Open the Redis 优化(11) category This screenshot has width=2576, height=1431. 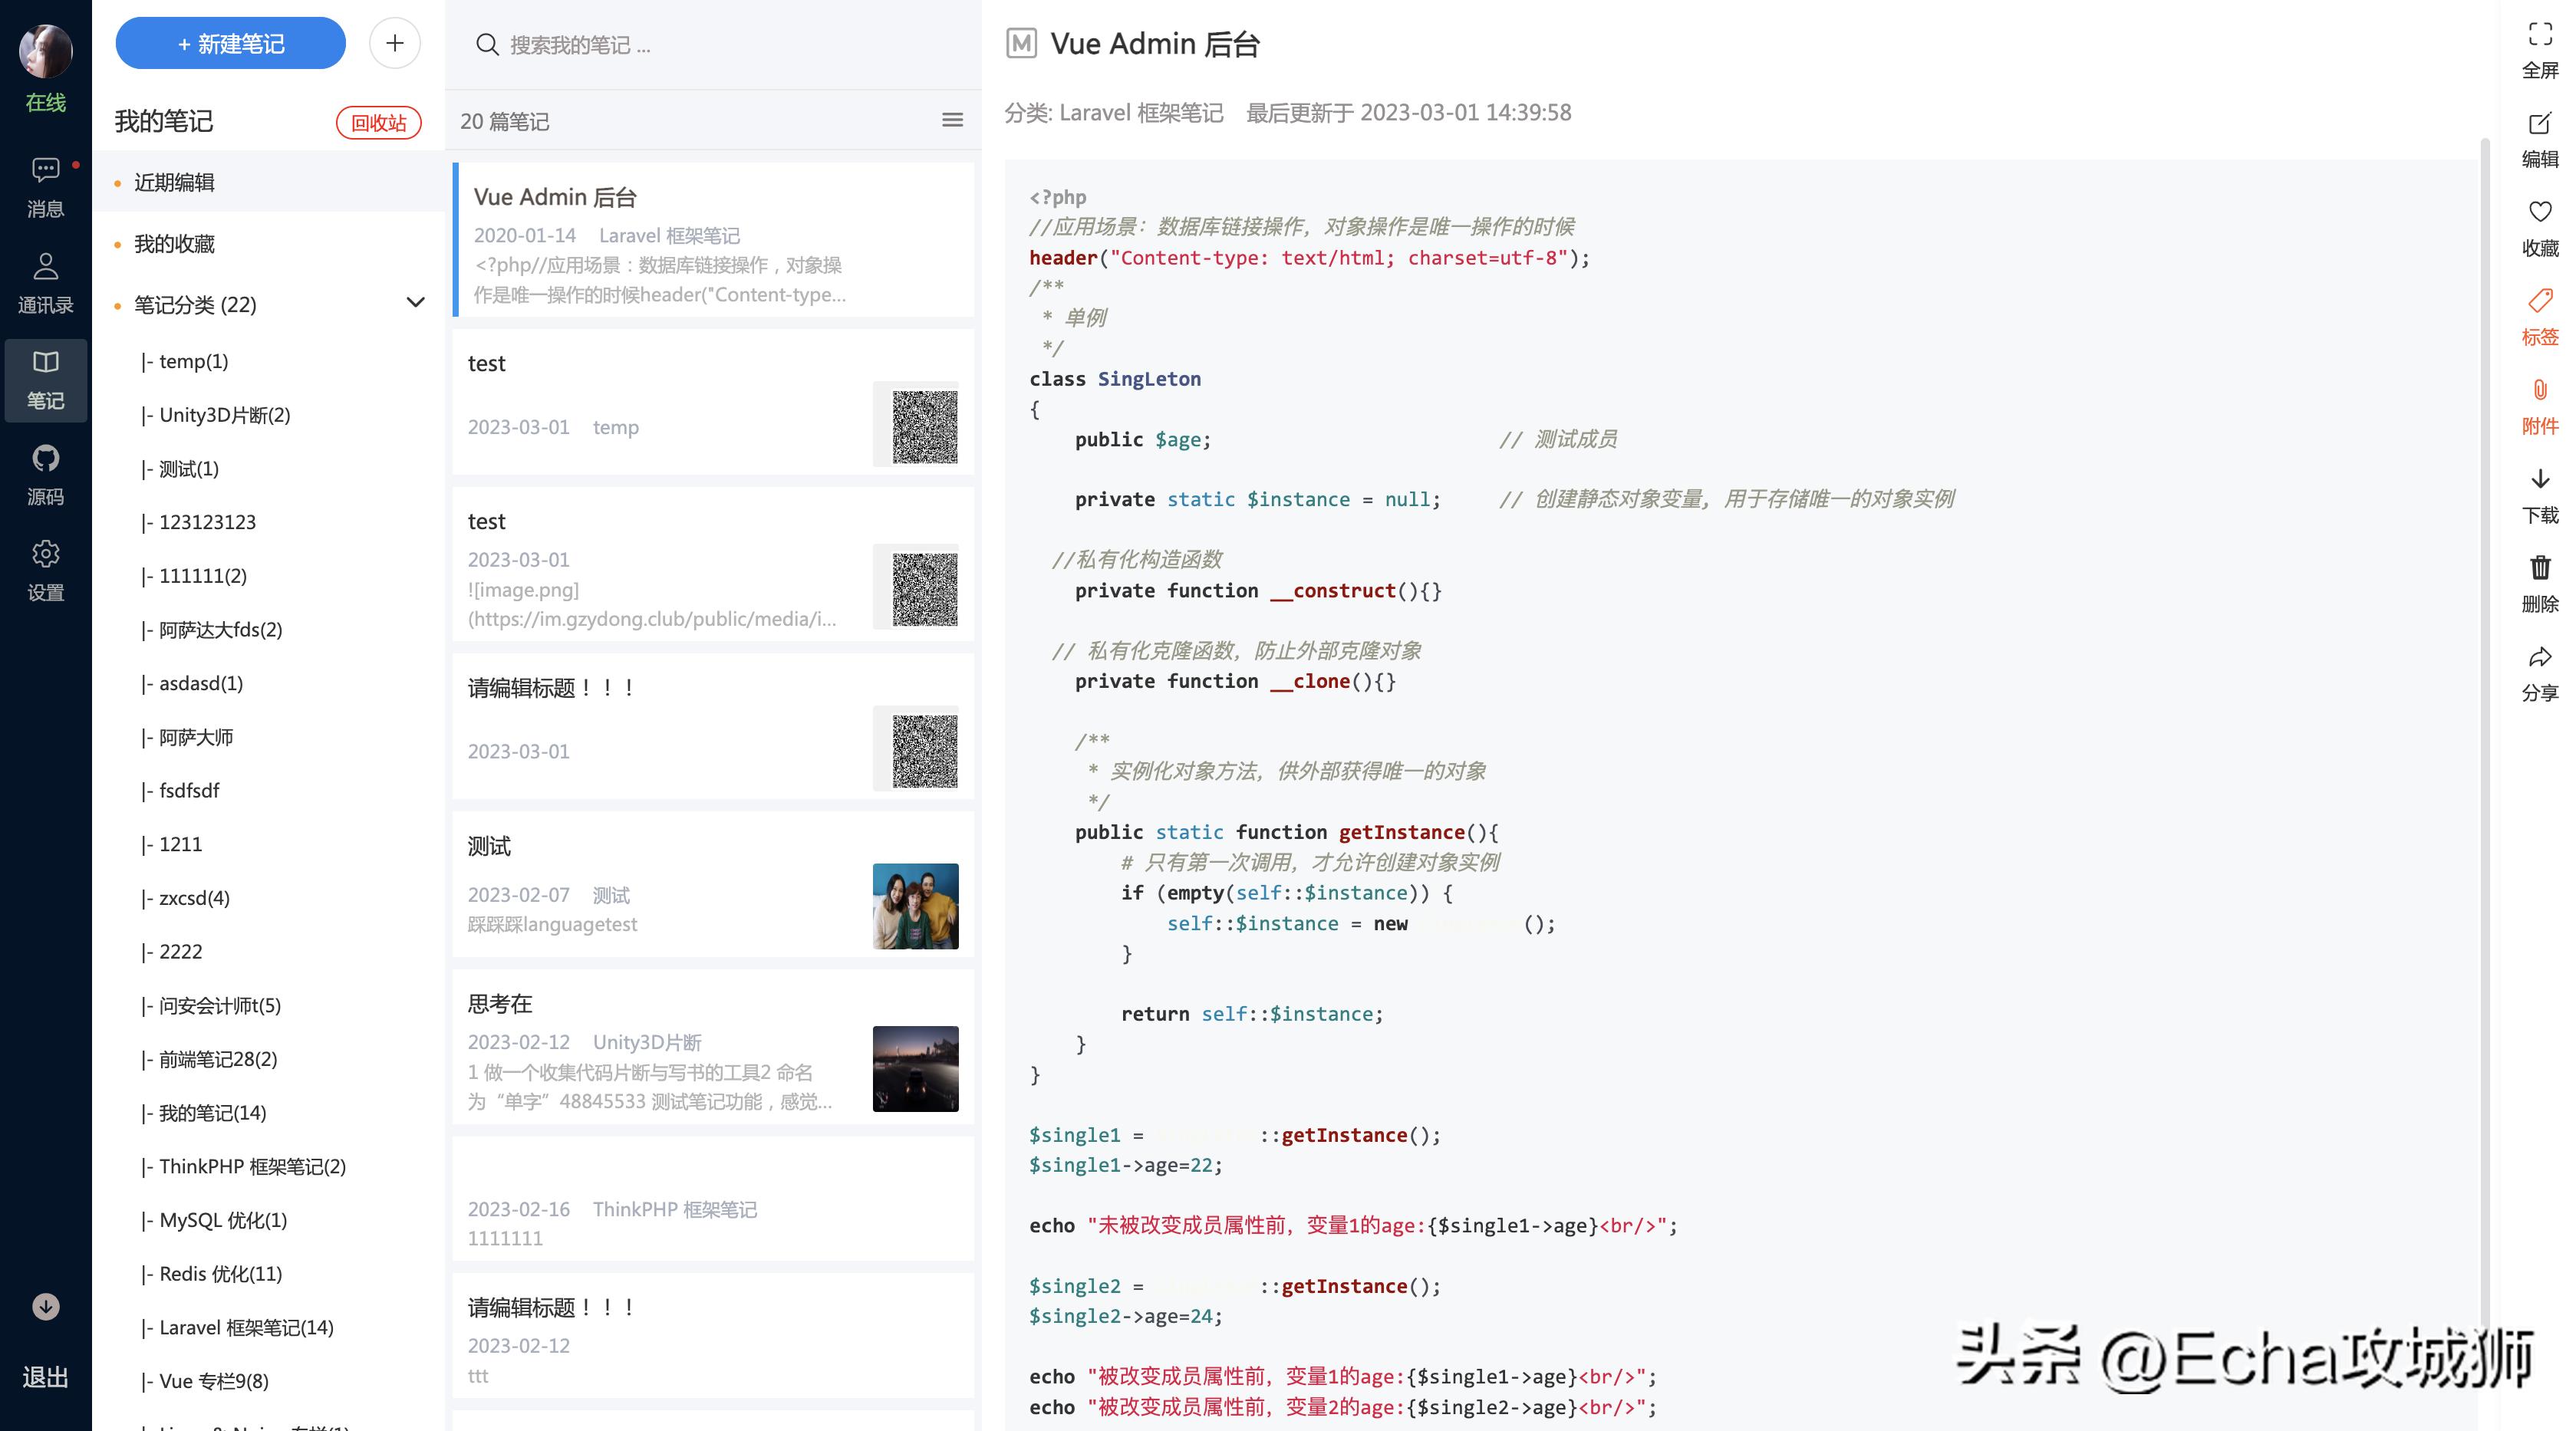click(220, 1274)
